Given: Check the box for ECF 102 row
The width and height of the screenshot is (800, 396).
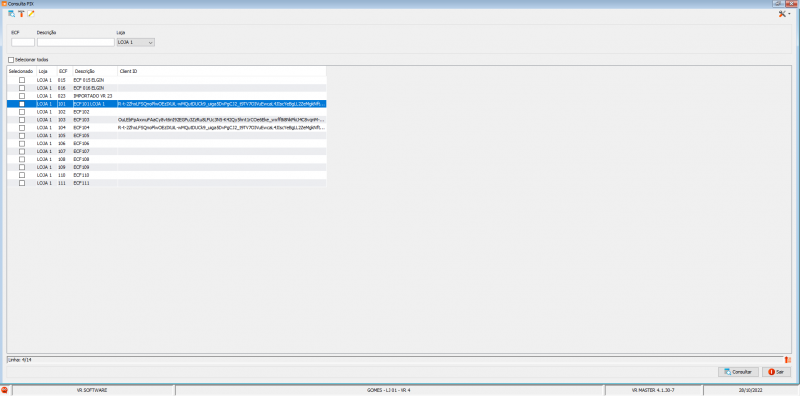Looking at the screenshot, I should 22,112.
